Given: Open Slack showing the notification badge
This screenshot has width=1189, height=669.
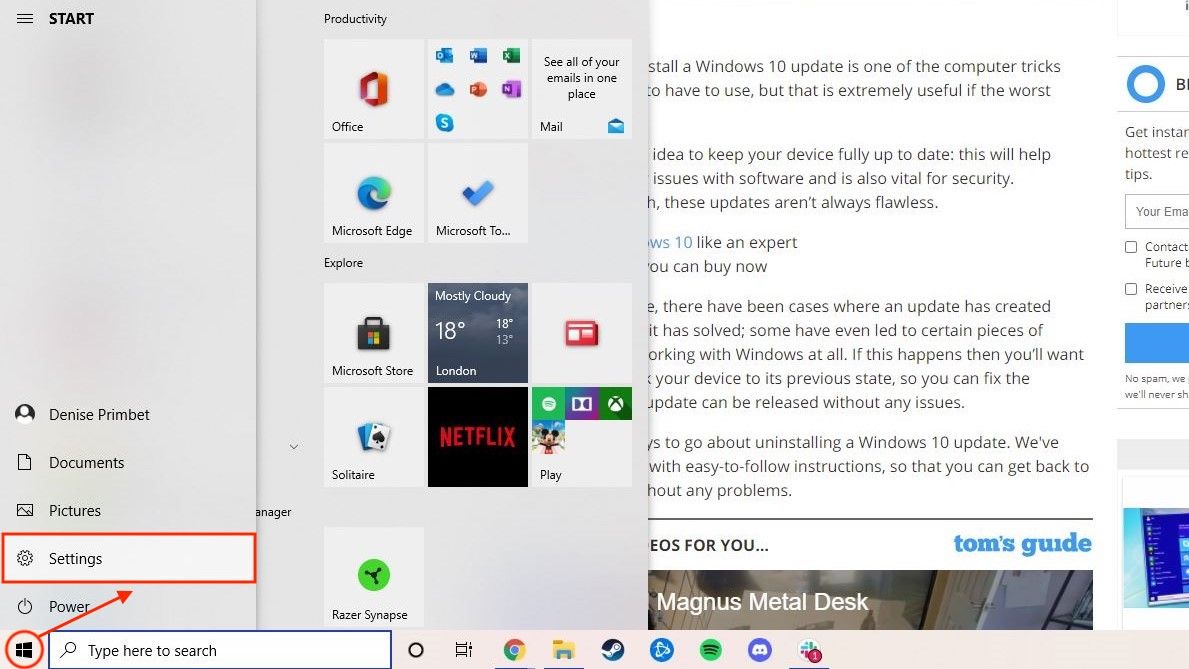Looking at the screenshot, I should [x=808, y=650].
